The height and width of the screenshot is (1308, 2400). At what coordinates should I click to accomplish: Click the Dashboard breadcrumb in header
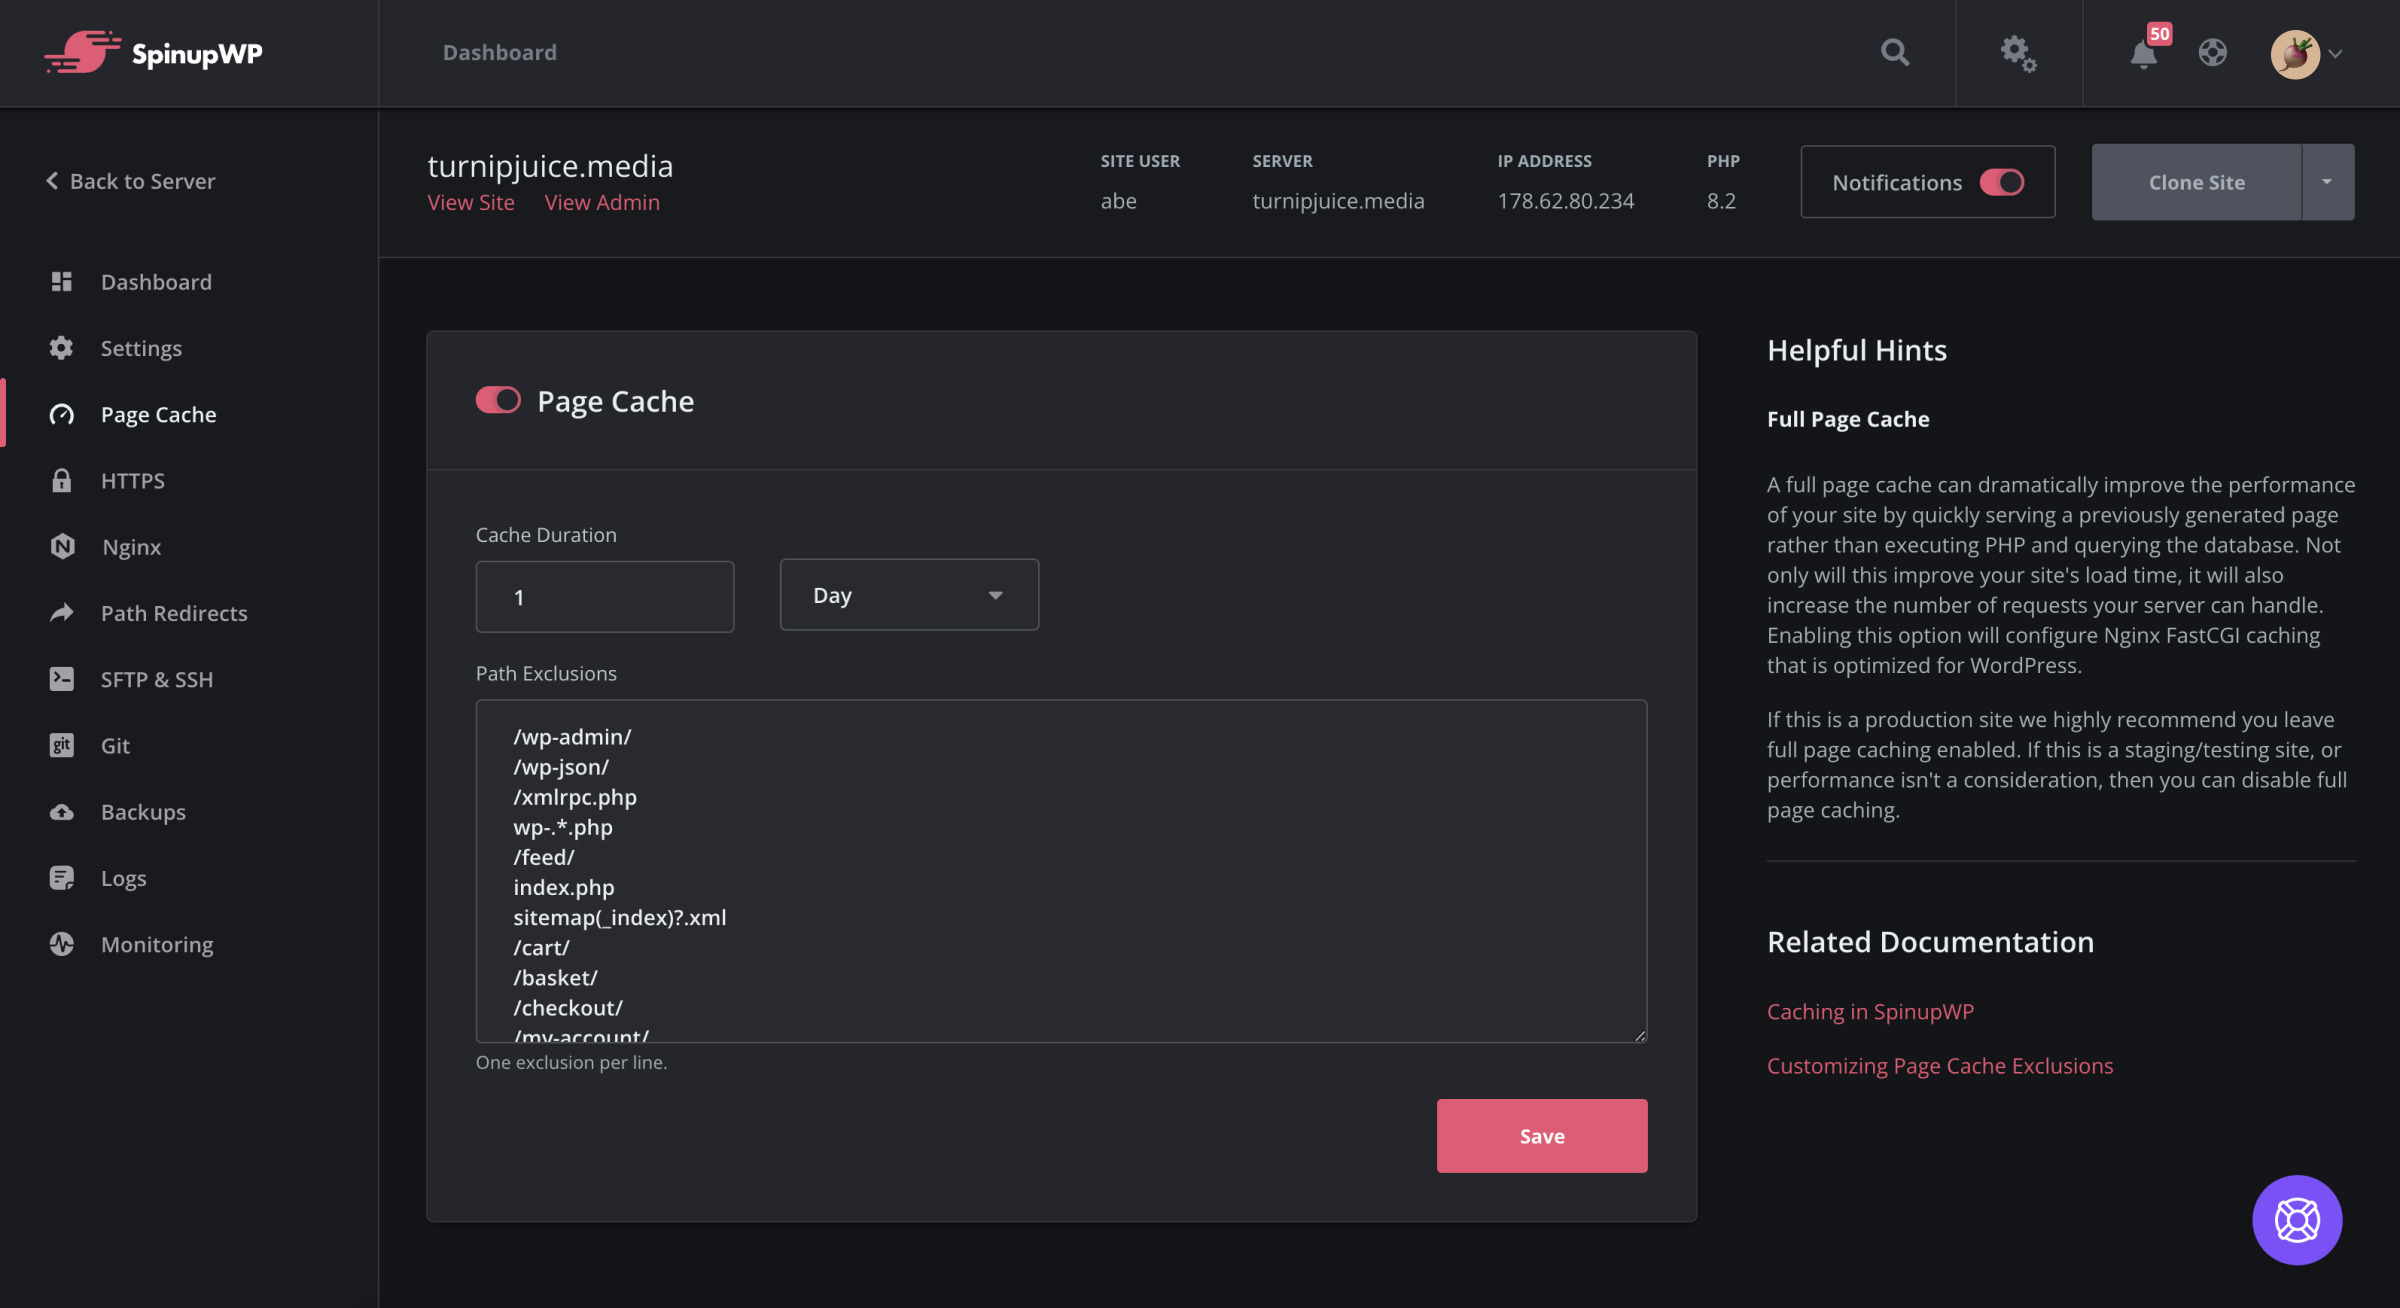500,52
